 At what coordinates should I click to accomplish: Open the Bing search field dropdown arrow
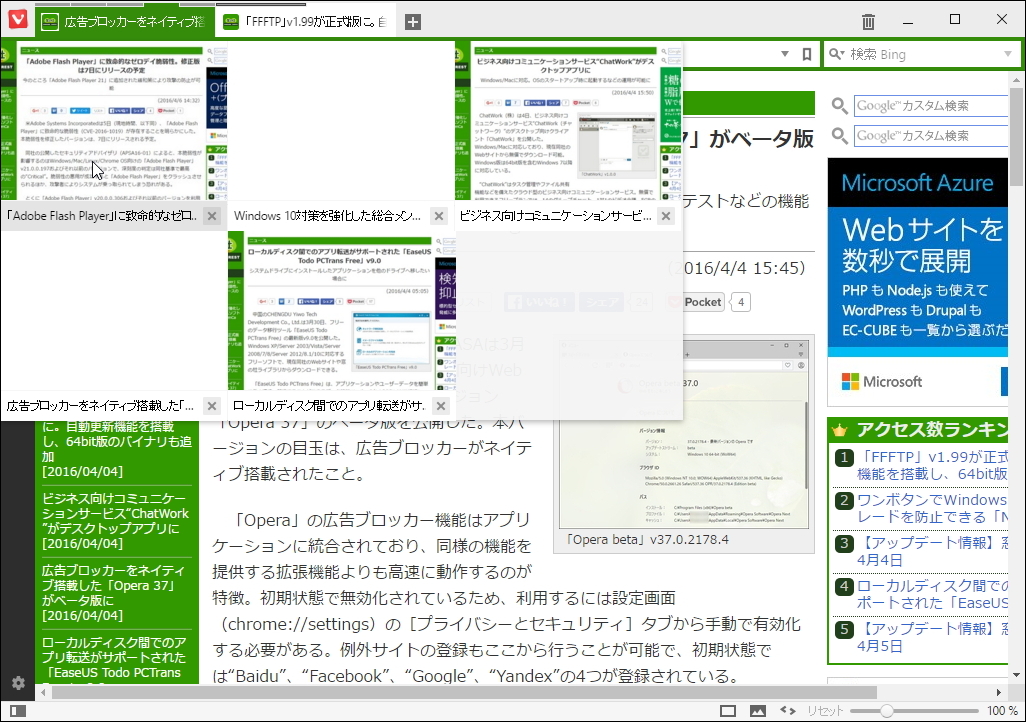click(1007, 54)
